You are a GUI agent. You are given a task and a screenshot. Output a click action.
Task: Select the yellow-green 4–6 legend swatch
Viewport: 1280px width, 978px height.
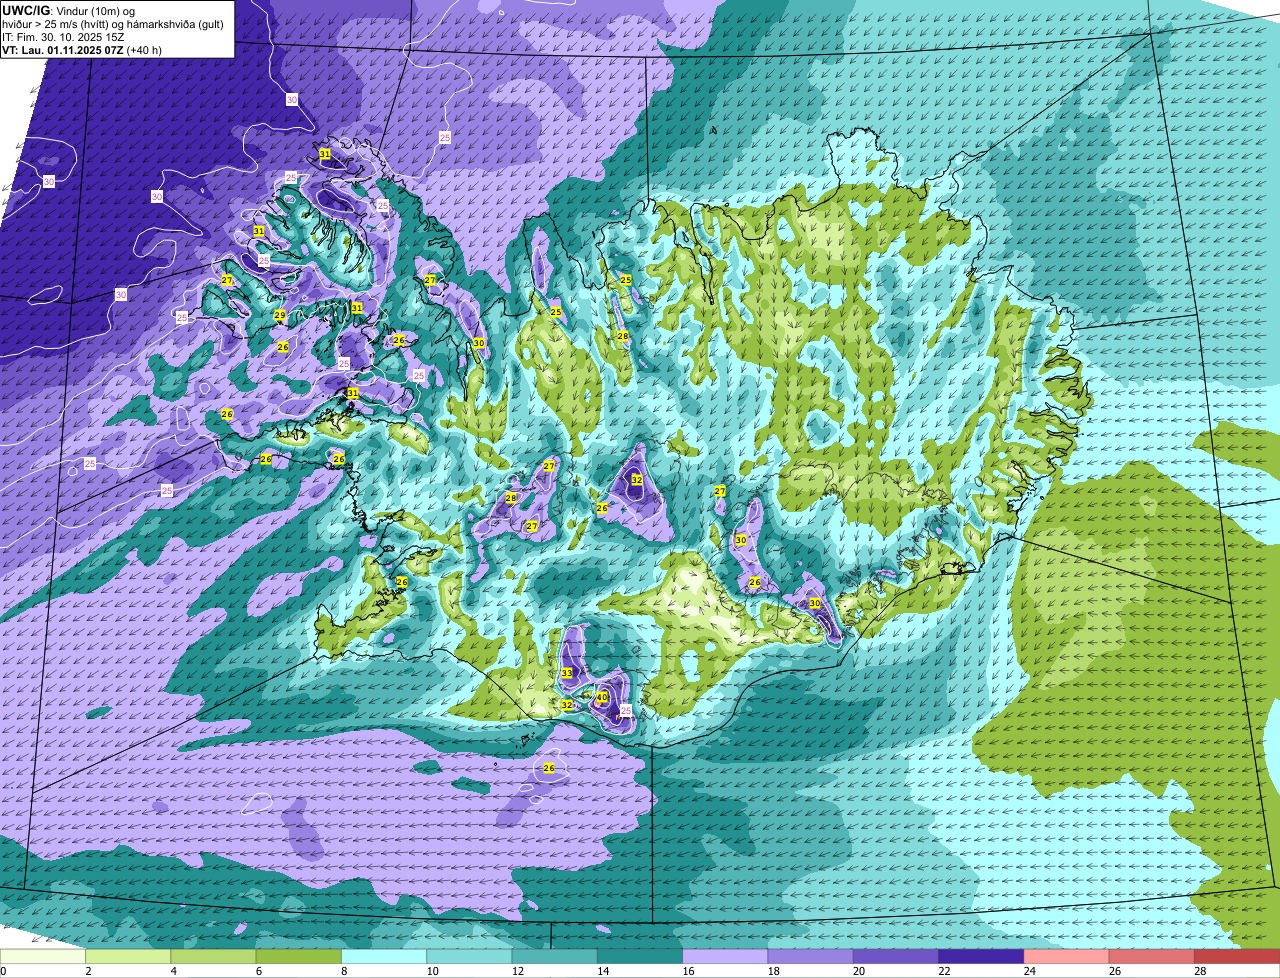[x=214, y=956]
